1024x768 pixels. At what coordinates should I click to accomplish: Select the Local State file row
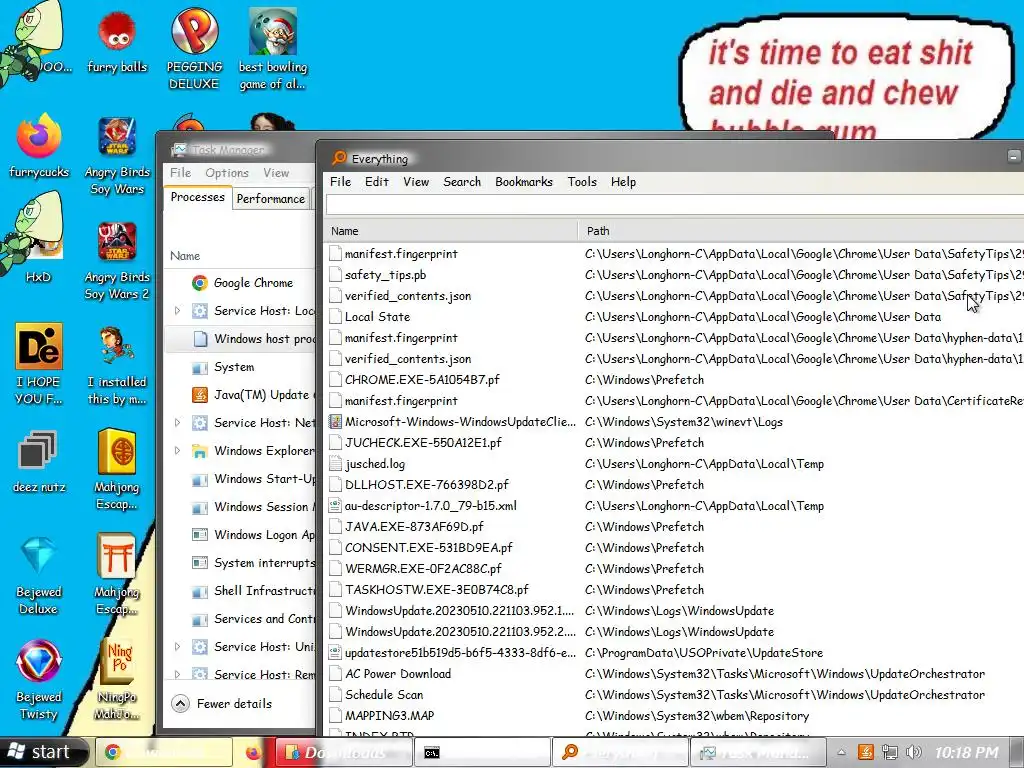673,317
